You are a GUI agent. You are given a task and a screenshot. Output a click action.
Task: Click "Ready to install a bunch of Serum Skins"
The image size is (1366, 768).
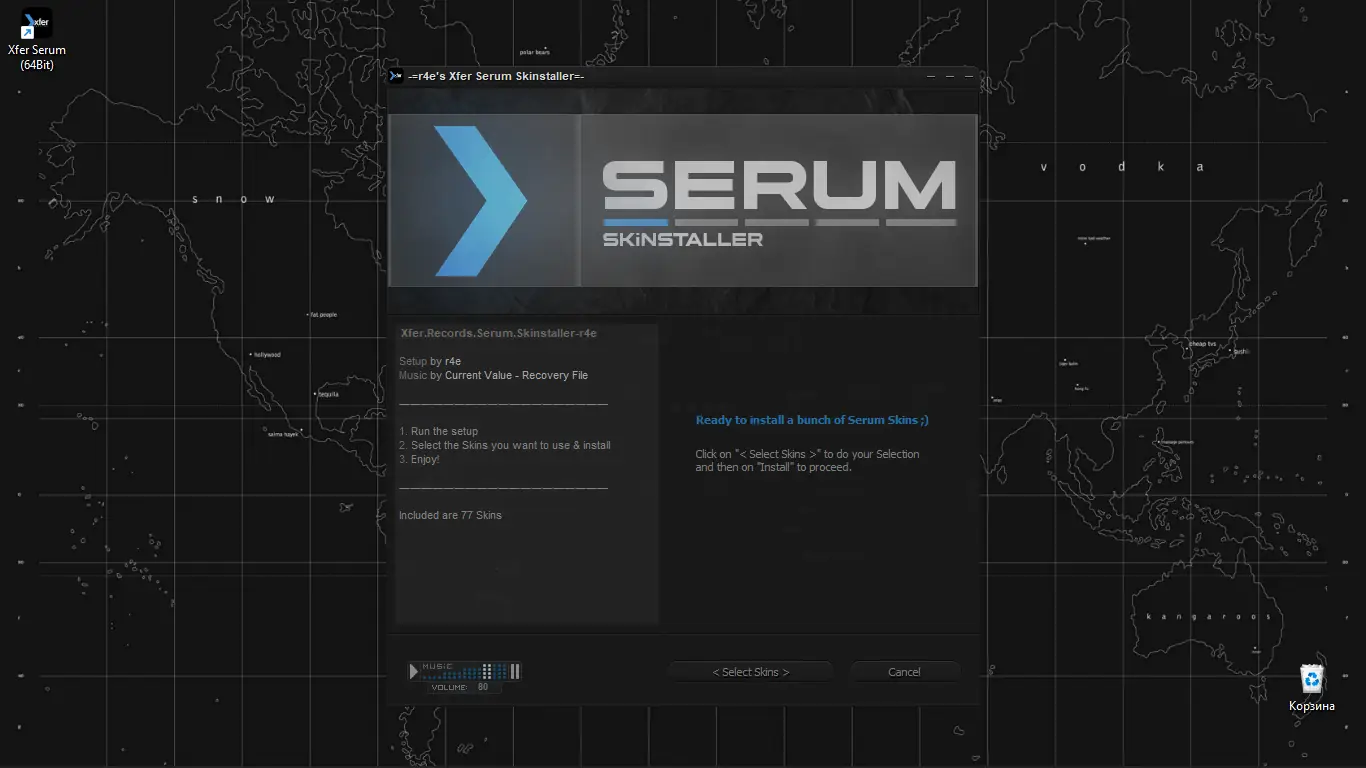(x=812, y=420)
